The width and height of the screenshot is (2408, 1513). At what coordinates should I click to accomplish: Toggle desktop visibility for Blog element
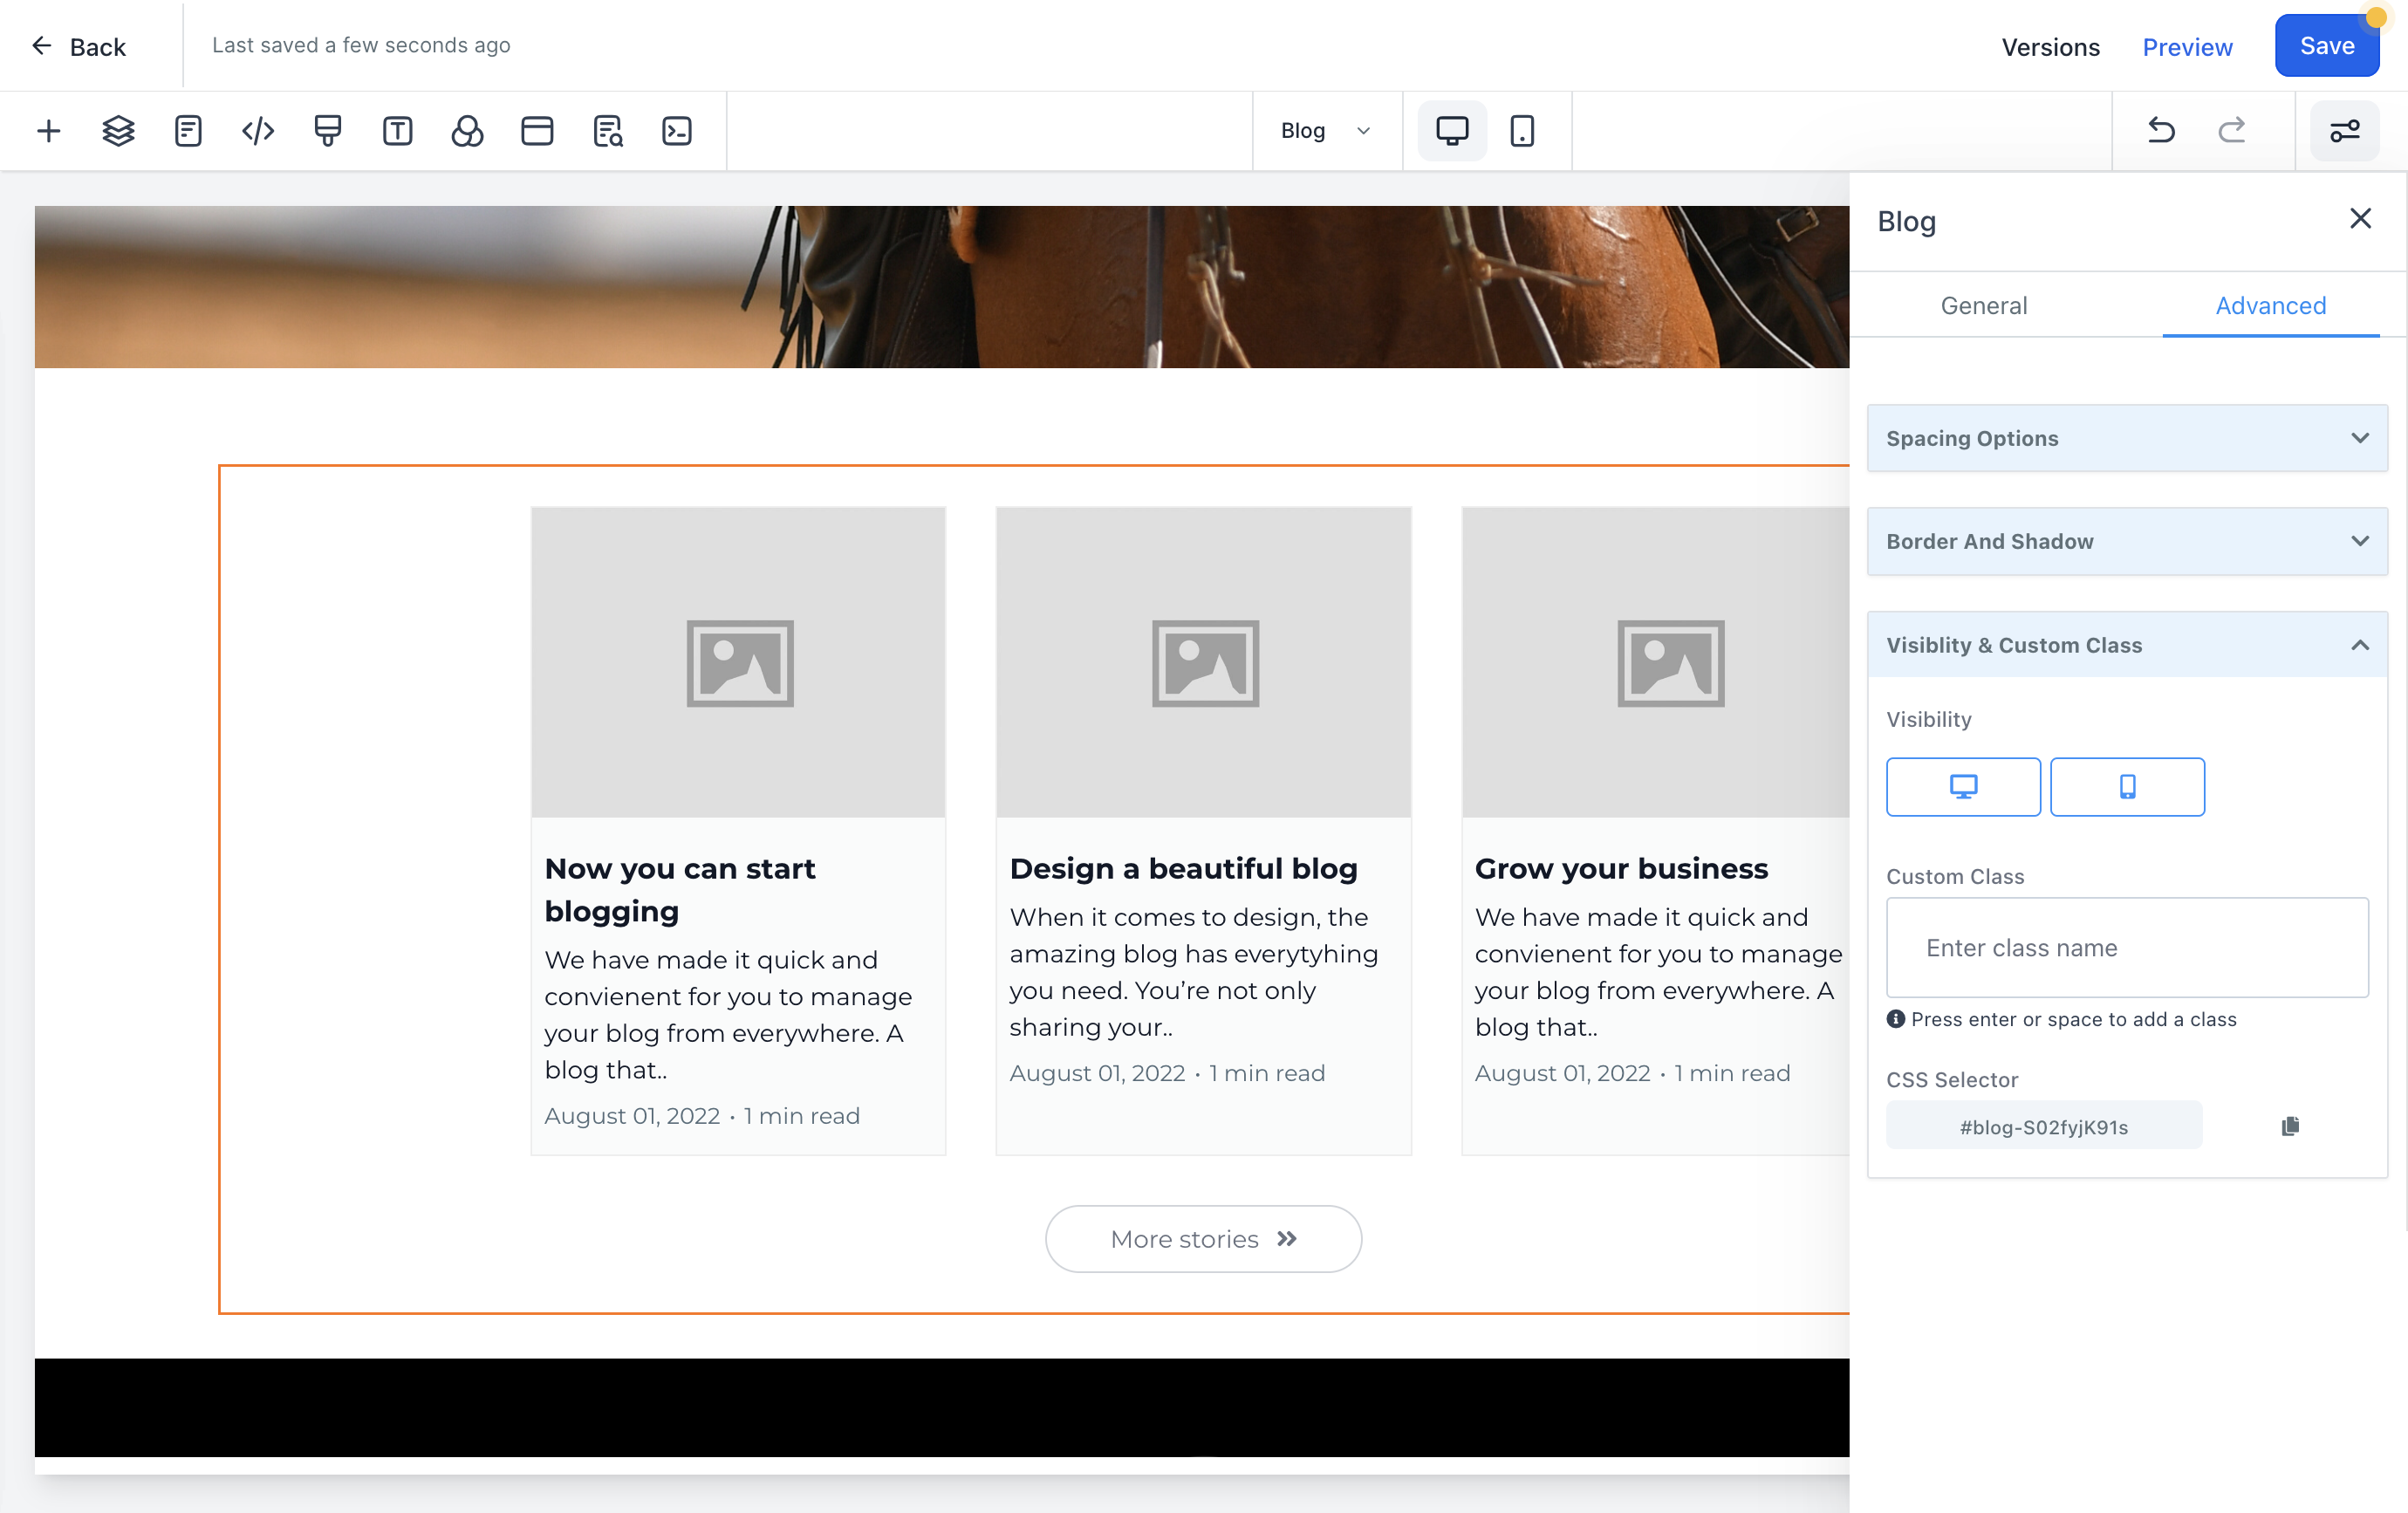[x=1963, y=787]
